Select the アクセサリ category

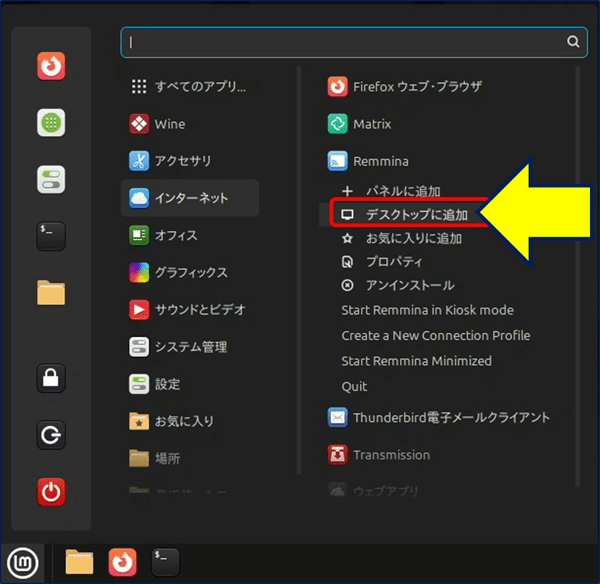[190, 161]
